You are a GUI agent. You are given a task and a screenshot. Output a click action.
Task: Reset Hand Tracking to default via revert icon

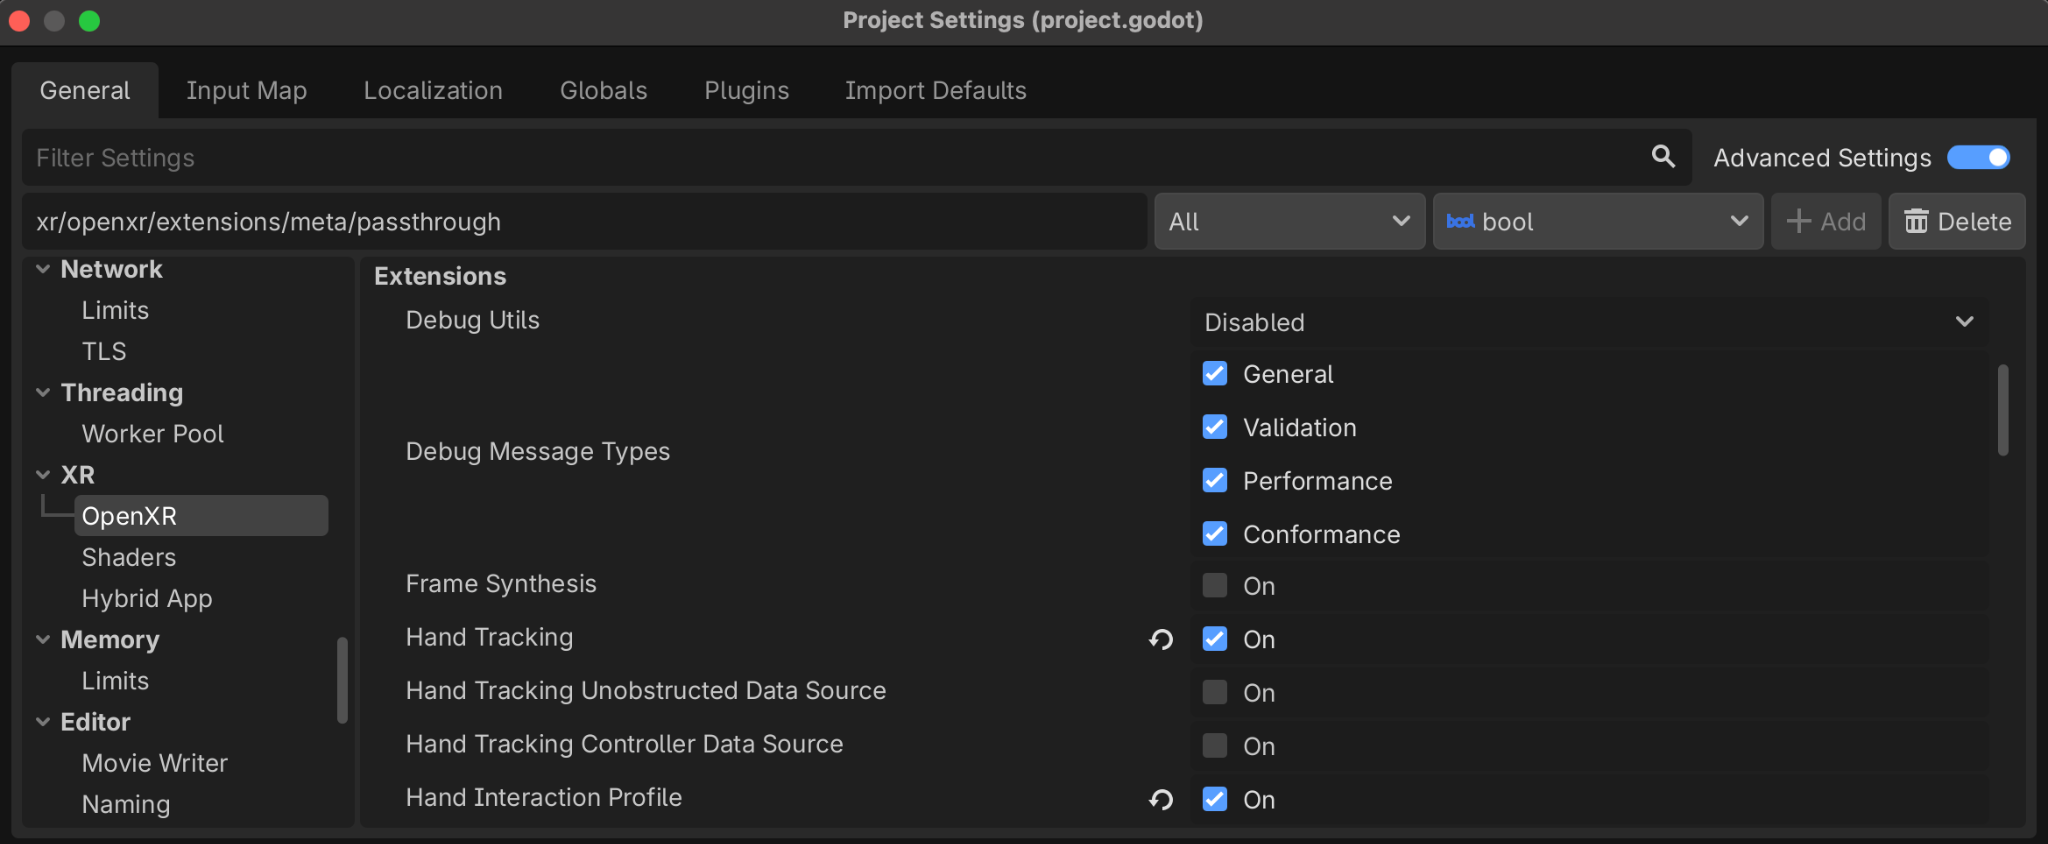(1161, 639)
